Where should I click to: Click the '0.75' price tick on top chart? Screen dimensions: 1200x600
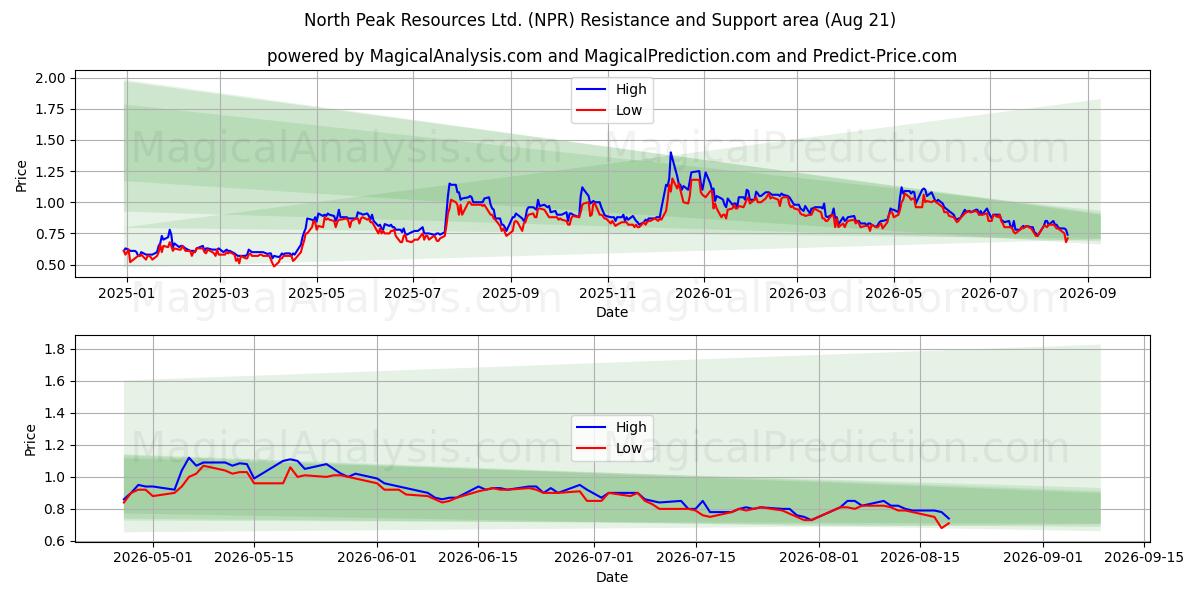(x=51, y=234)
